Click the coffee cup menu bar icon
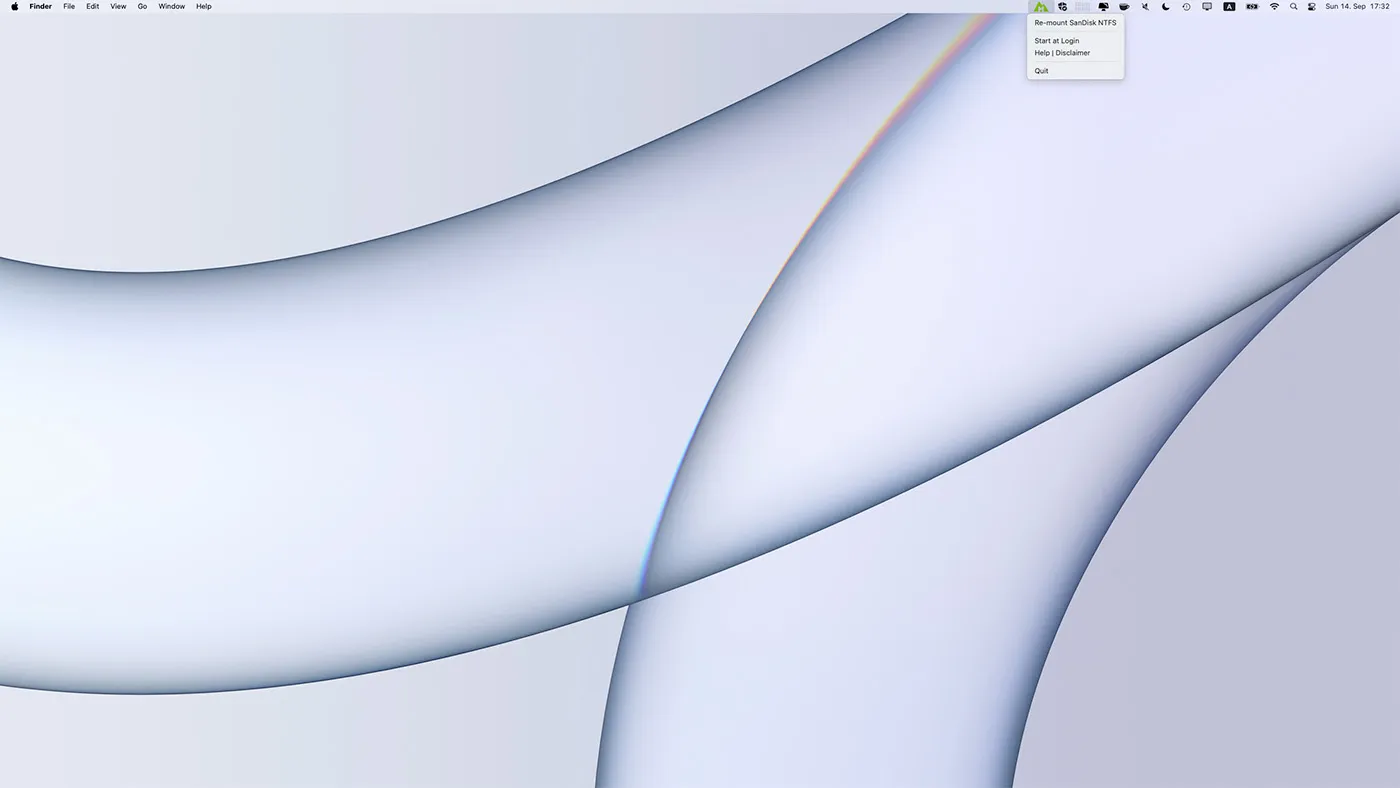 (1124, 7)
